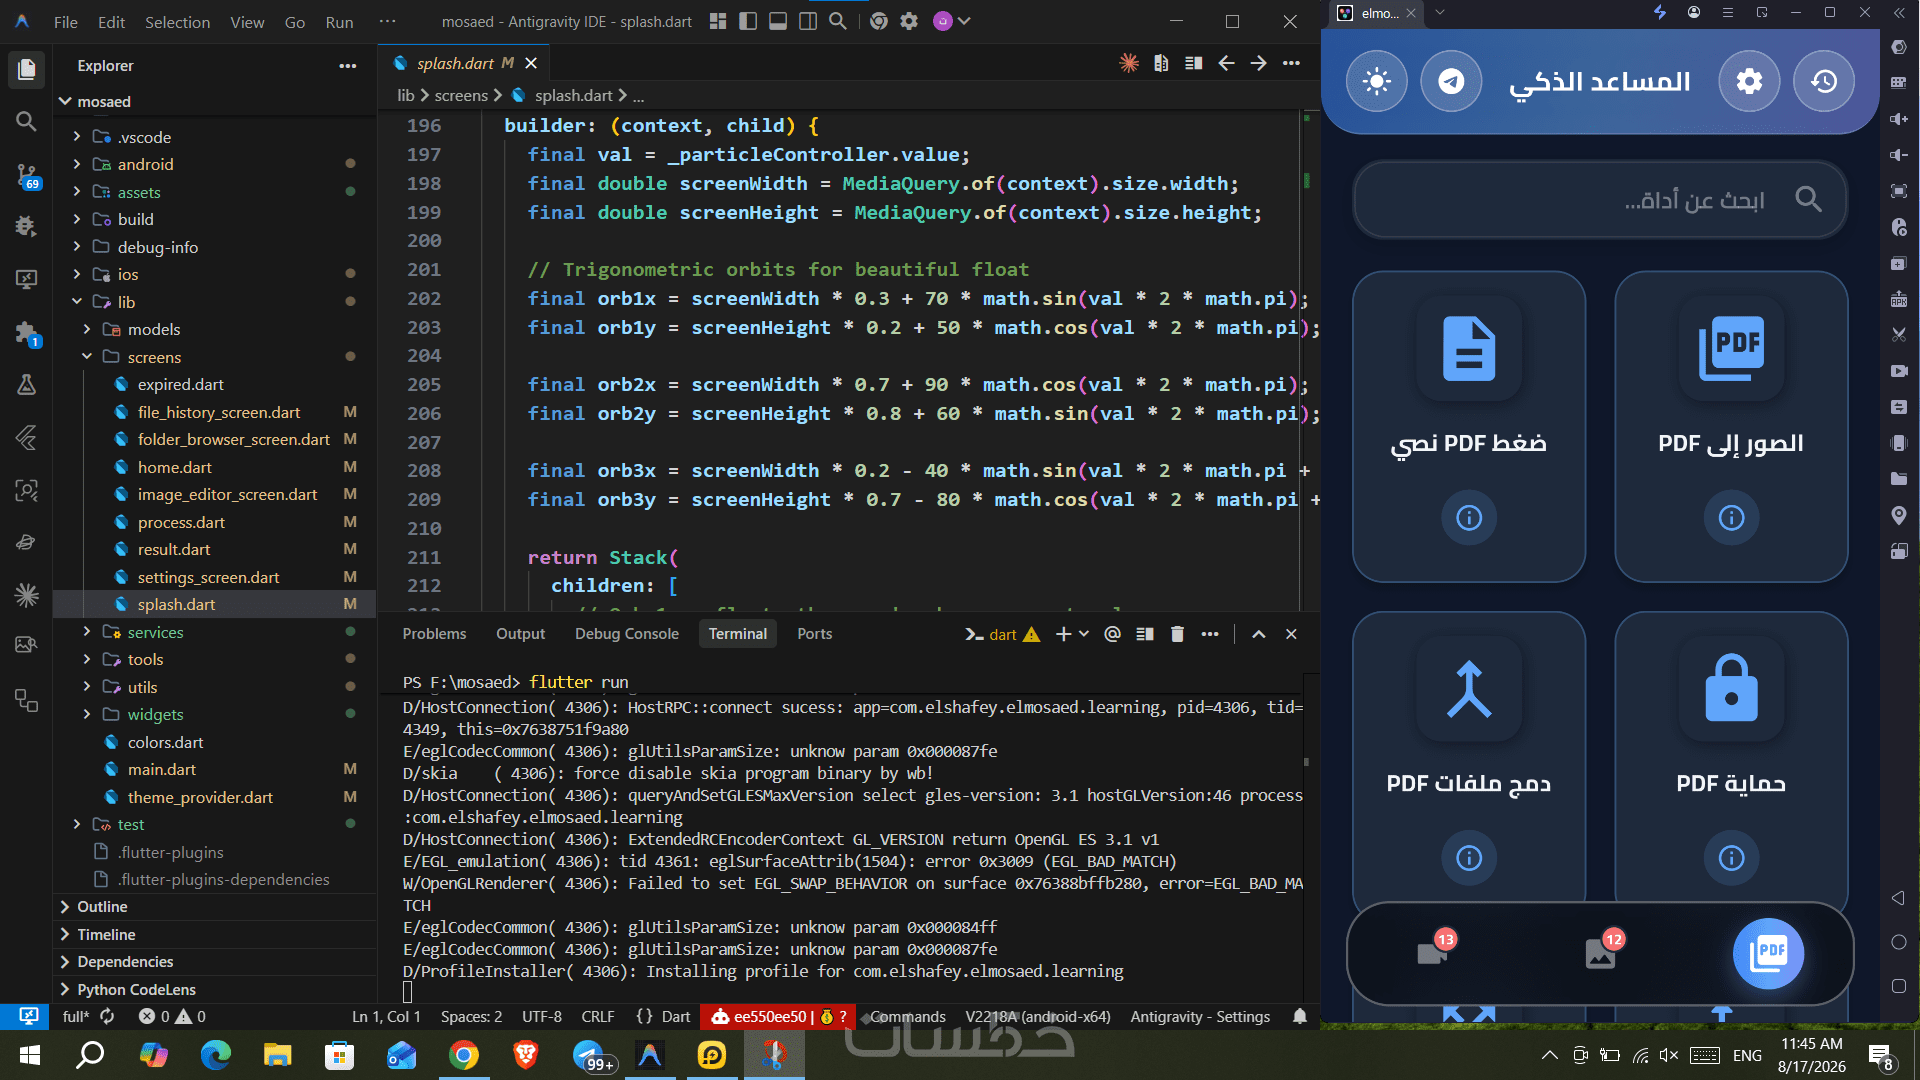Split the terminal panel
The height and width of the screenshot is (1080, 1920).
click(1145, 634)
